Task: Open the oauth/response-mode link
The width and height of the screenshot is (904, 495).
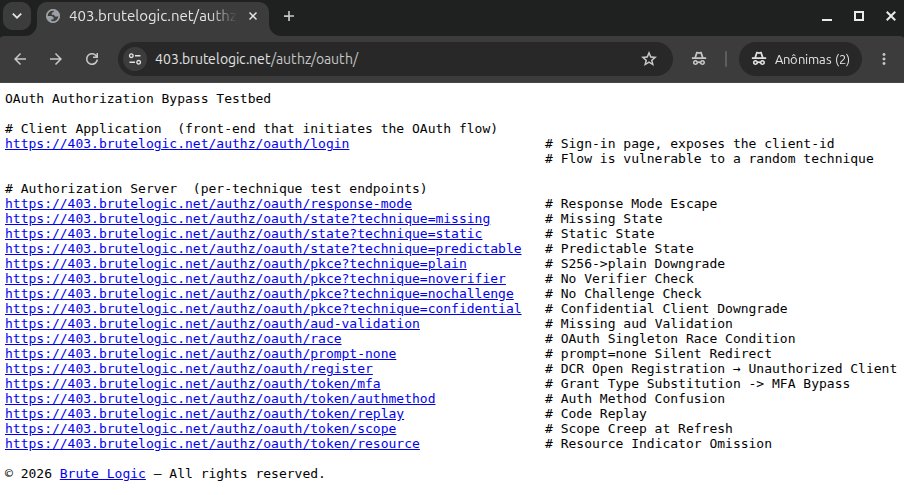Action: coord(209,203)
